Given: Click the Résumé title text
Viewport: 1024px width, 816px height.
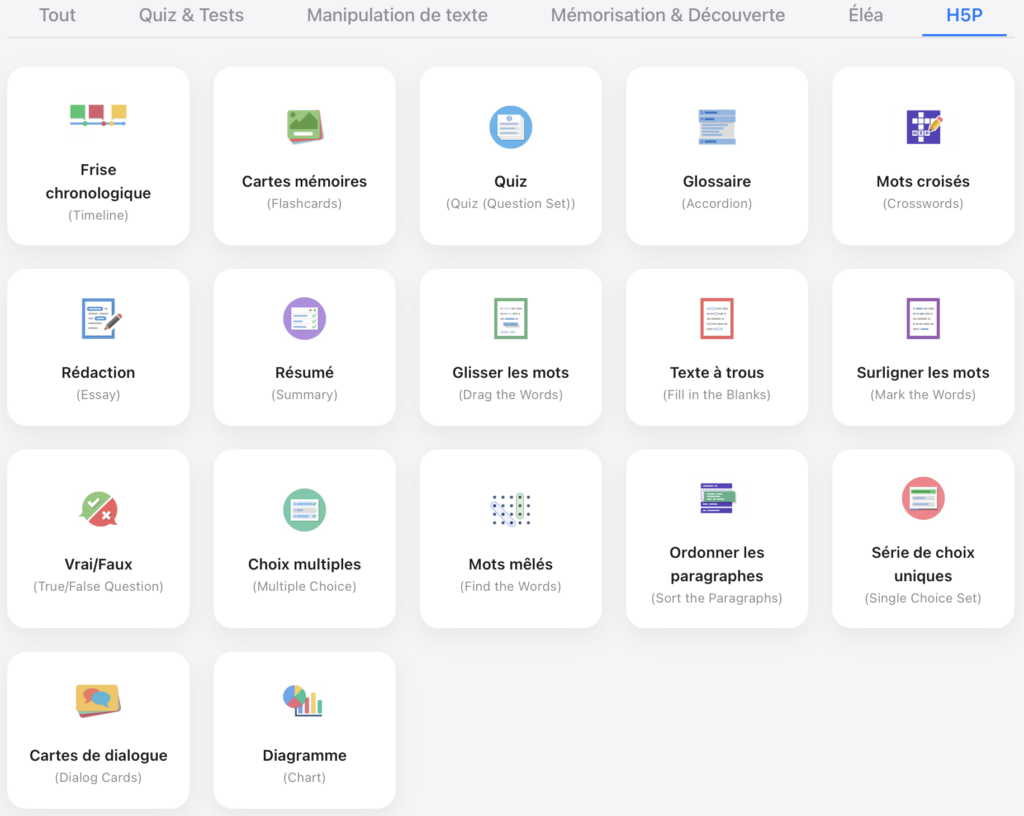Looking at the screenshot, I should 304,373.
